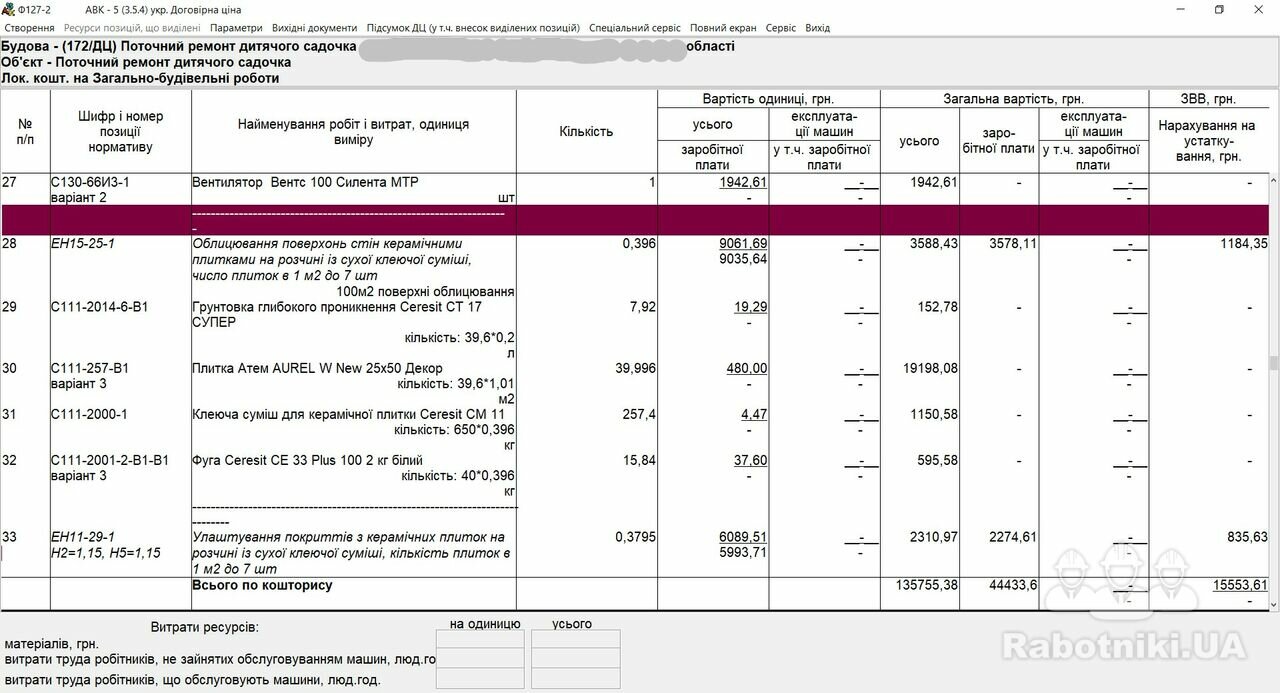Click total value 1150,58
Screen dimensions: 1280x693
(x=933, y=414)
